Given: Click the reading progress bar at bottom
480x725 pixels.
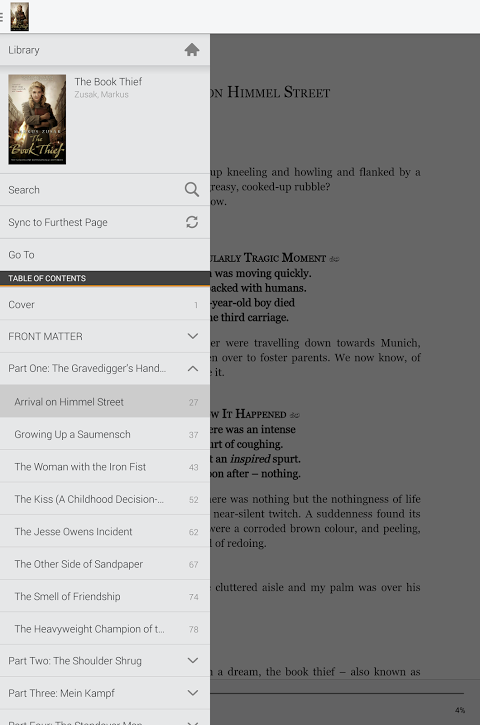Looking at the screenshot, I should point(337,693).
